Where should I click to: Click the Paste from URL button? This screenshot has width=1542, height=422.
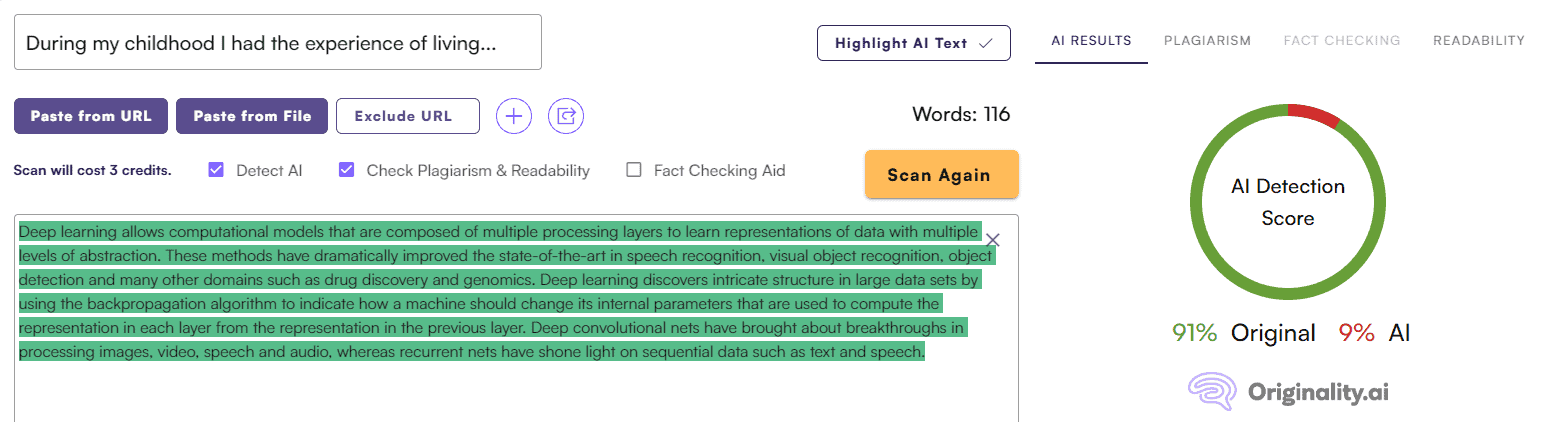point(91,116)
